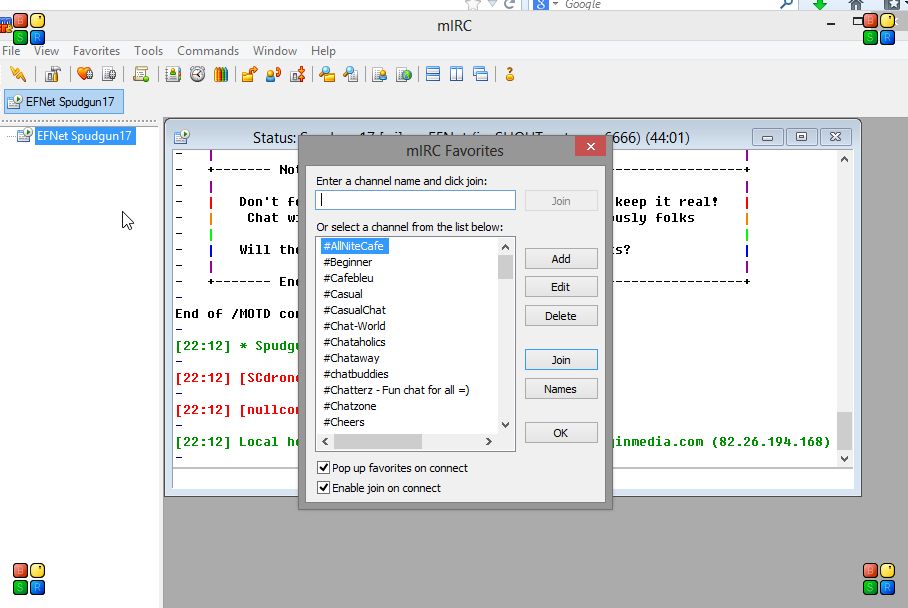Toggle Enable join on connect checkbox
Viewport: 908px width, 608px height.
pyautogui.click(x=324, y=488)
